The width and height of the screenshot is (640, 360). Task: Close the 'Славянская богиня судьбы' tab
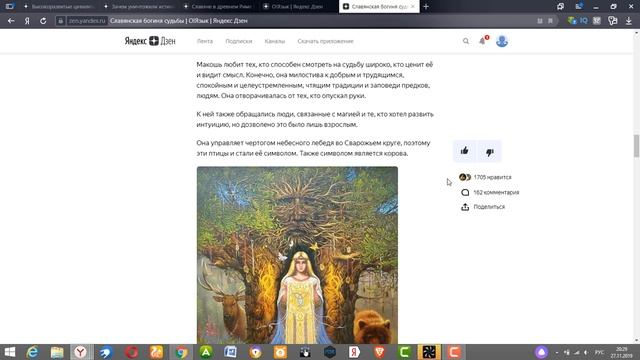coord(413,7)
